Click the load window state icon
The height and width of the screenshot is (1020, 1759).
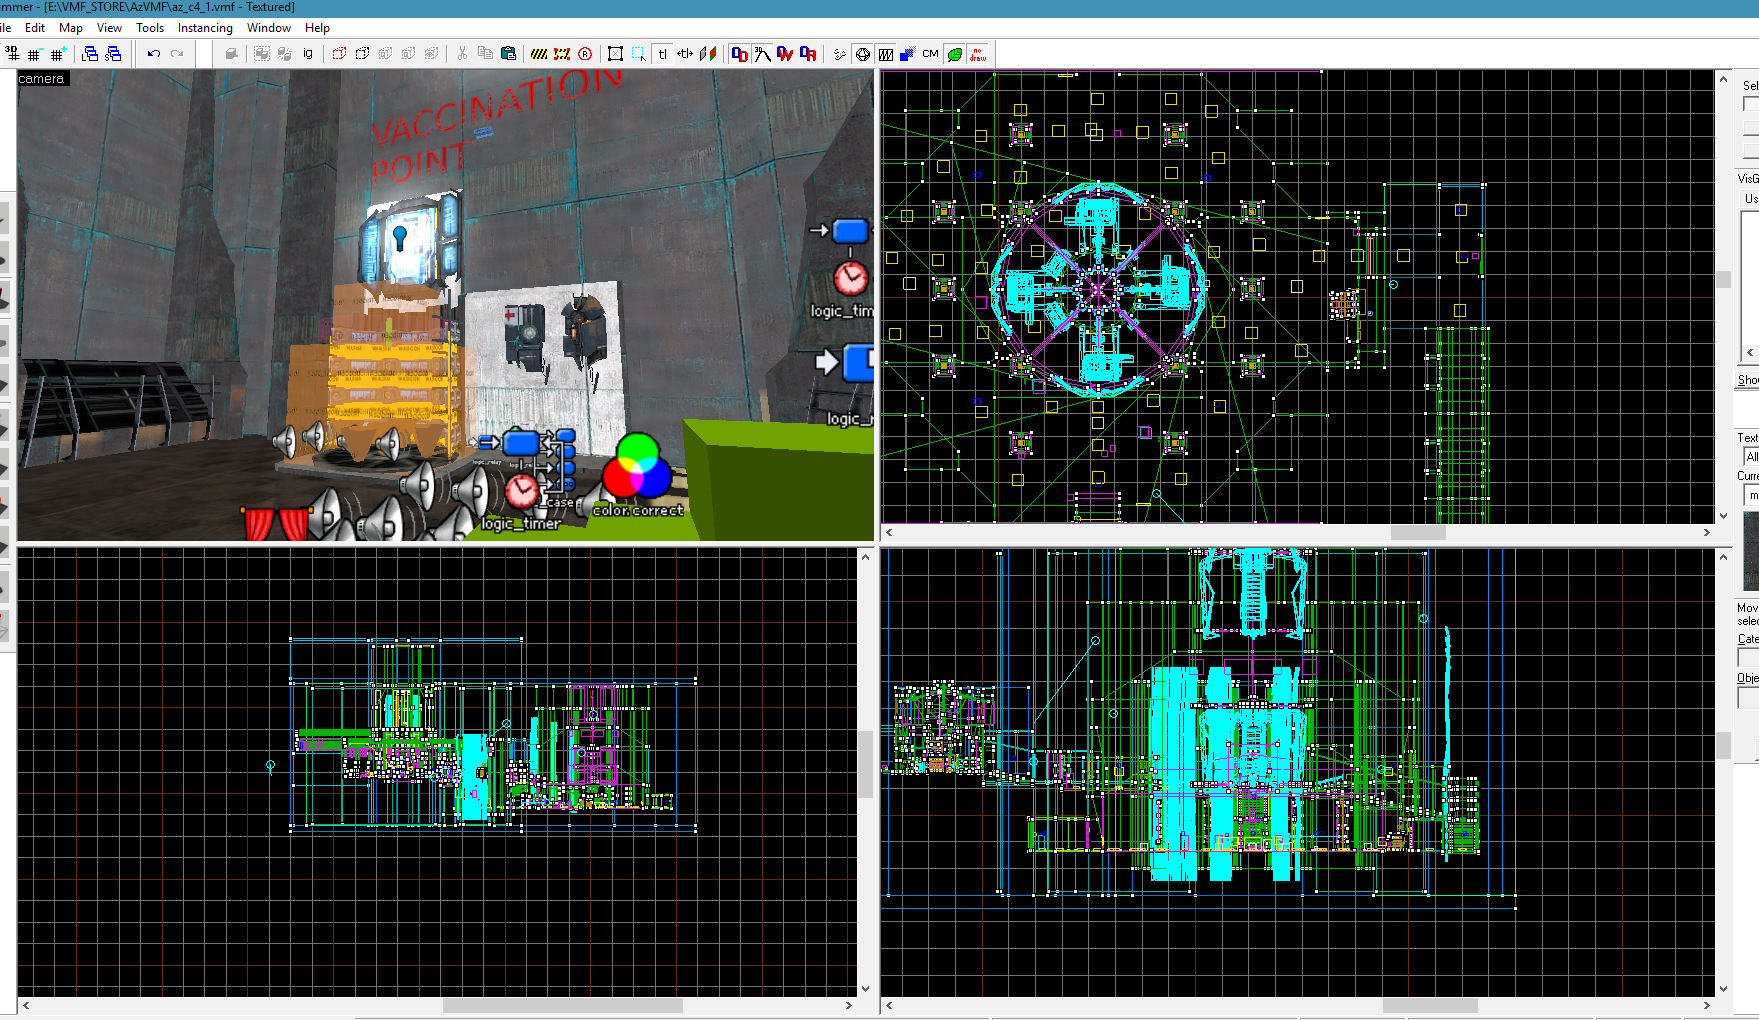[90, 54]
